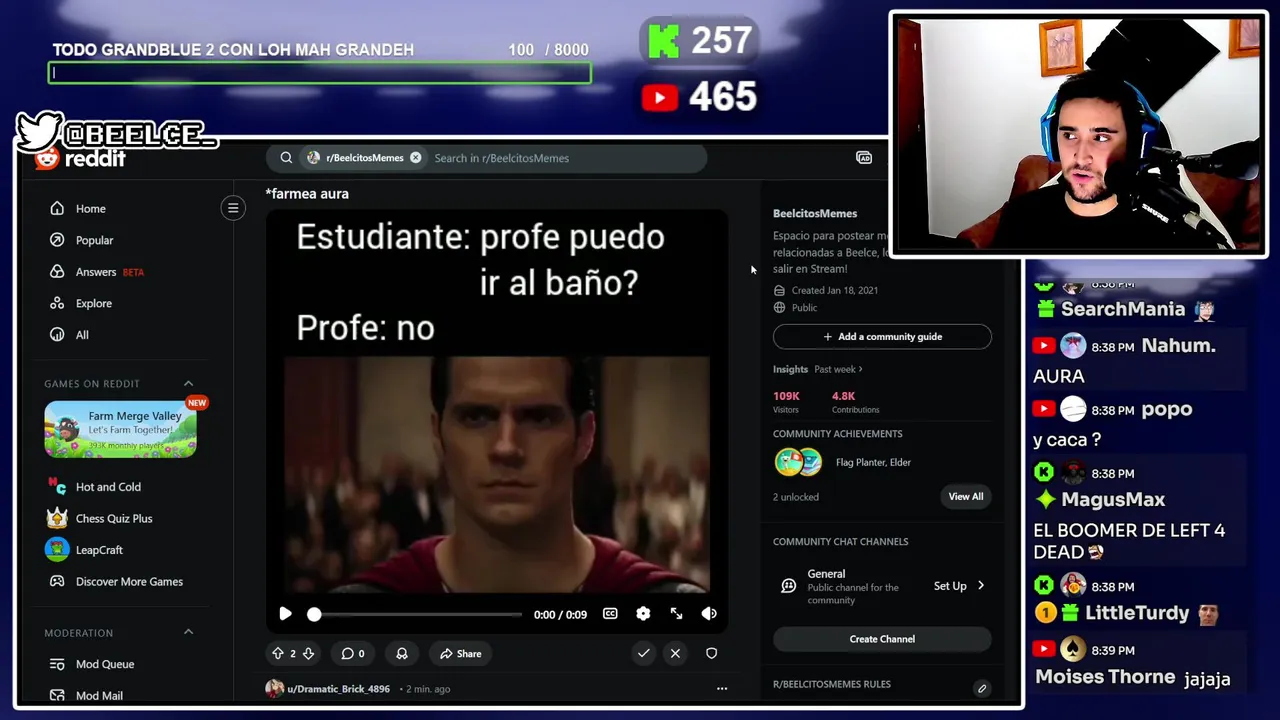Play the Superman meme video

pyautogui.click(x=285, y=614)
